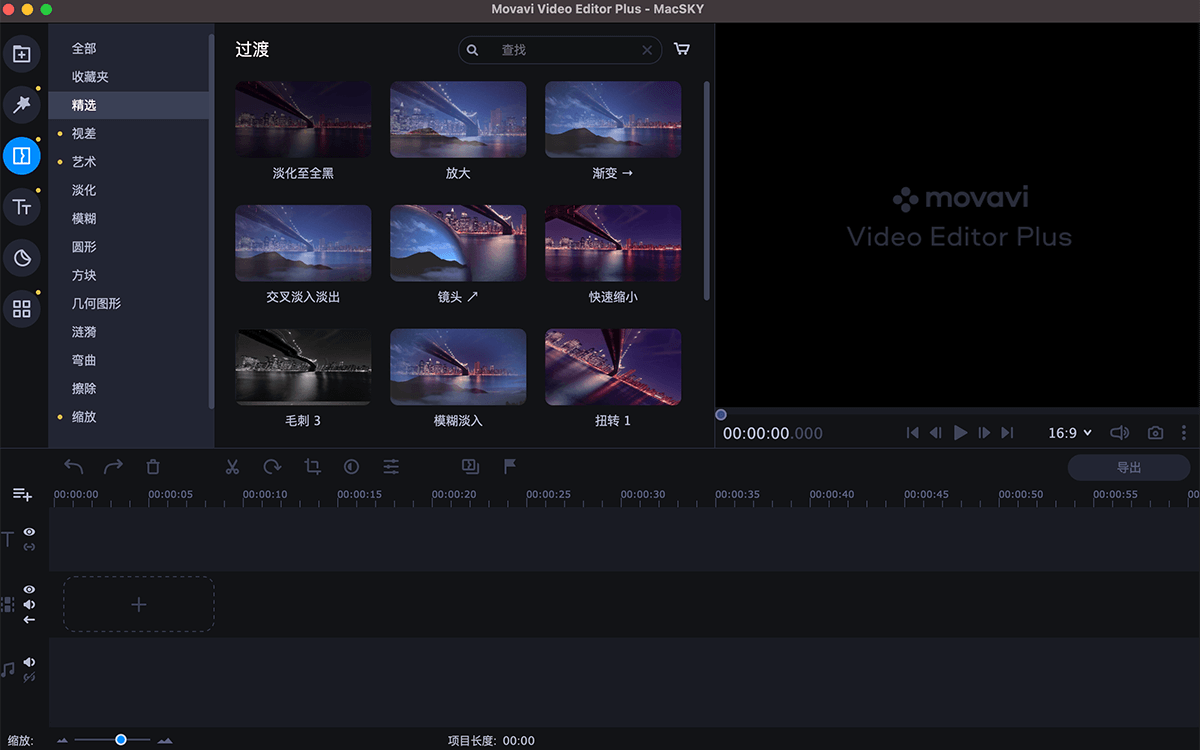Open the color adjustment icon
Screen dimensions: 1200x750
[351, 466]
